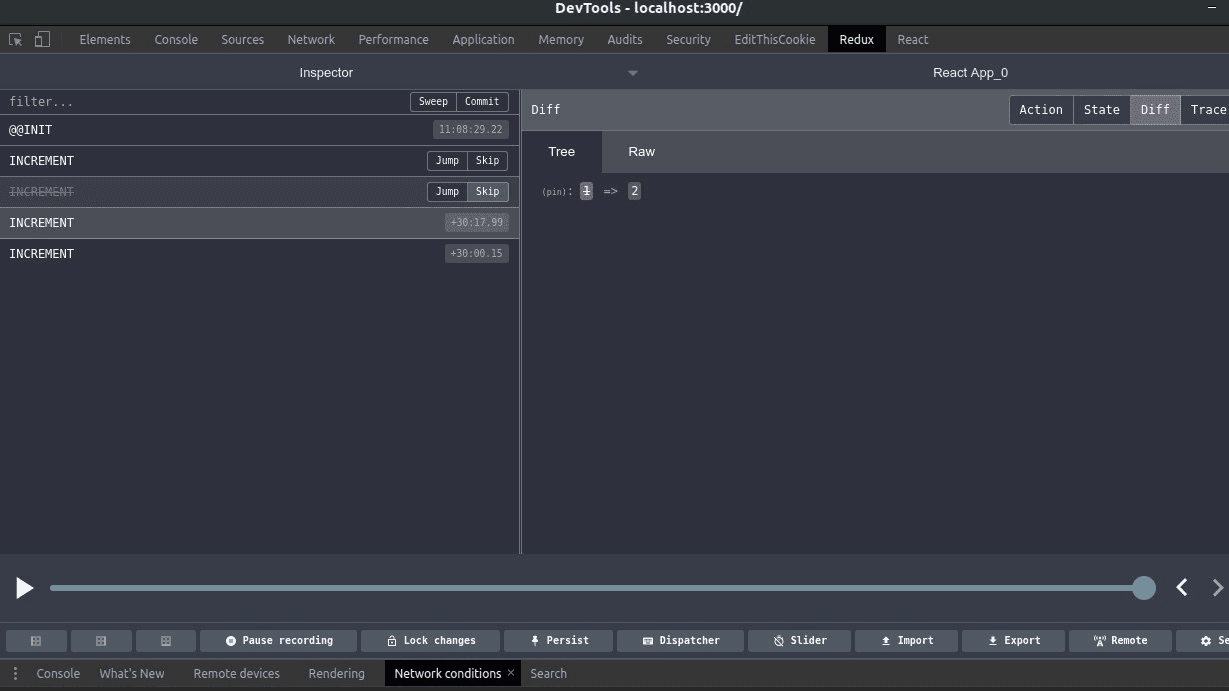This screenshot has height=691, width=1229.
Task: Click the timeline slider handle
Action: click(x=1144, y=588)
